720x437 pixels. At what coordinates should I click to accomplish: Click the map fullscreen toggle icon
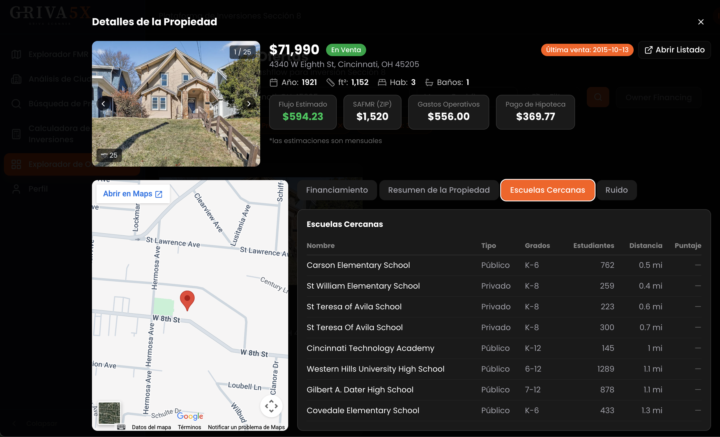pyautogui.click(x=271, y=406)
